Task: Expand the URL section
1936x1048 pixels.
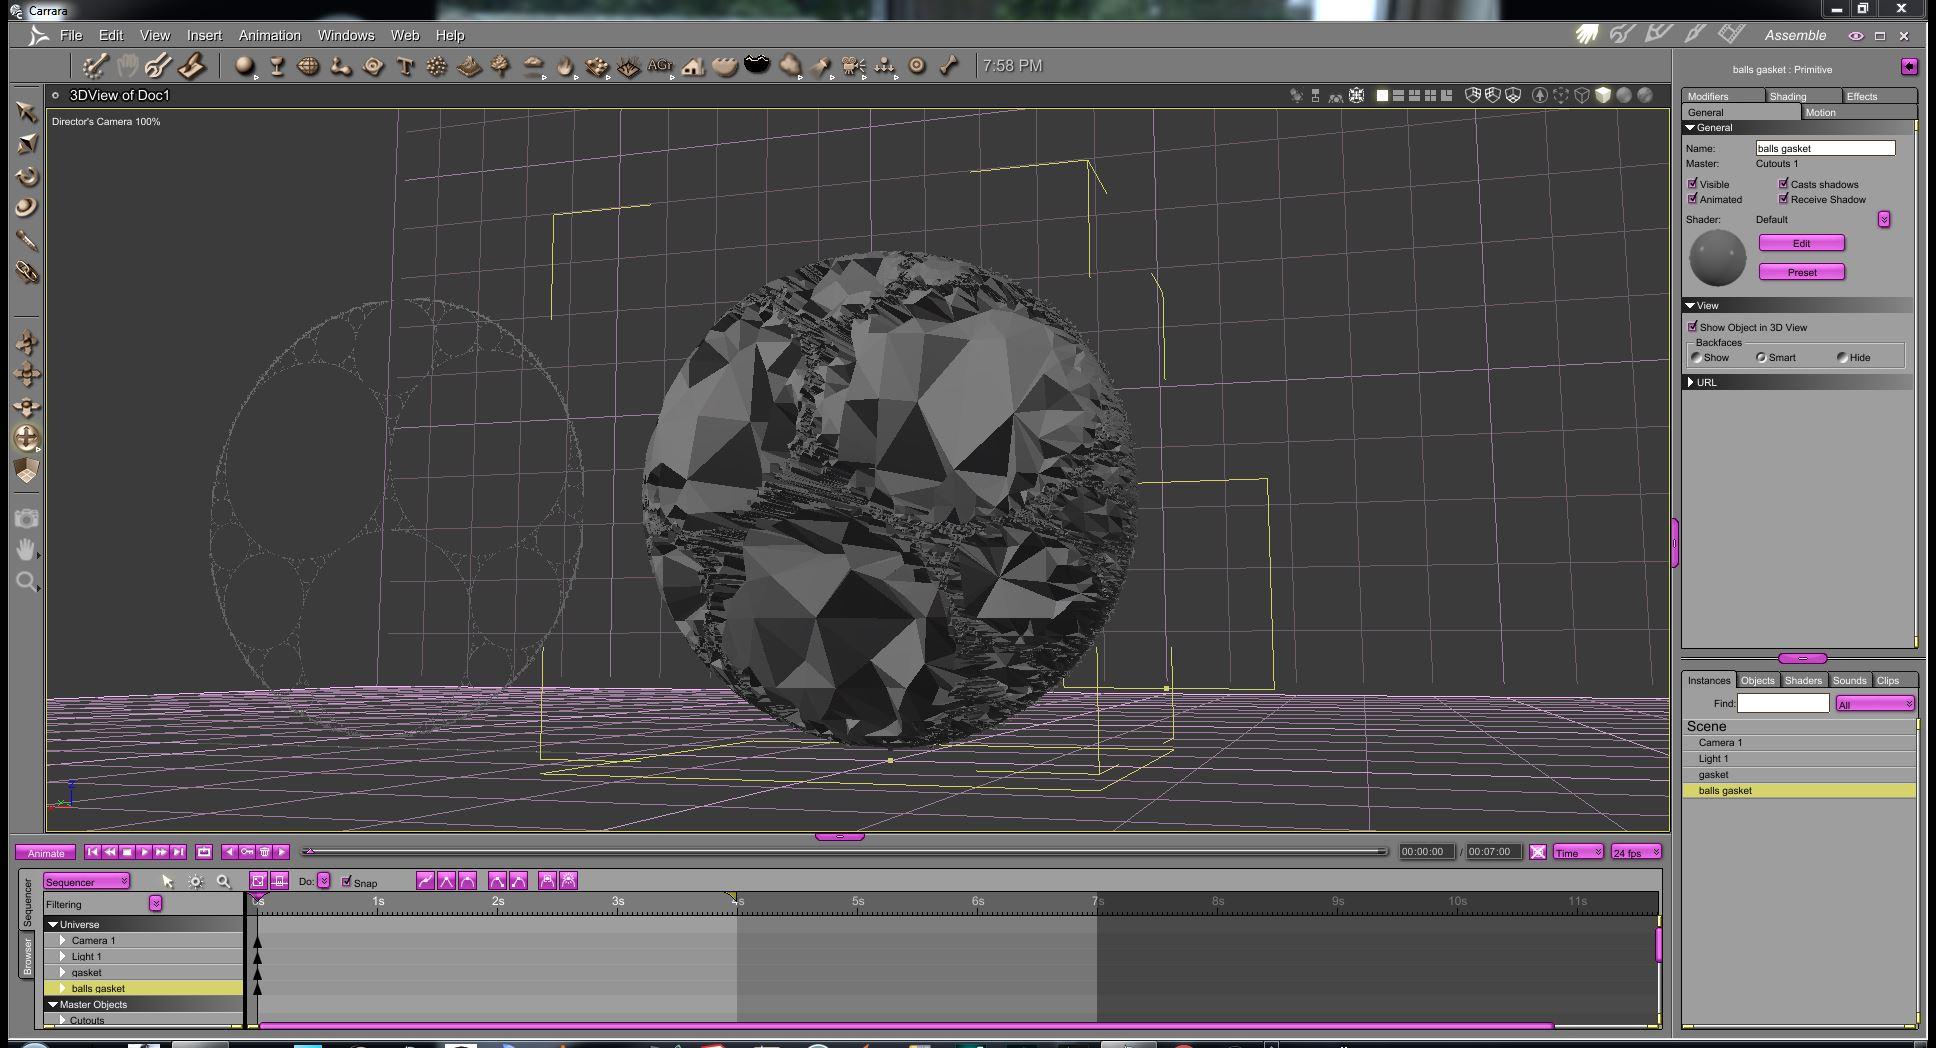Action: pos(1691,382)
